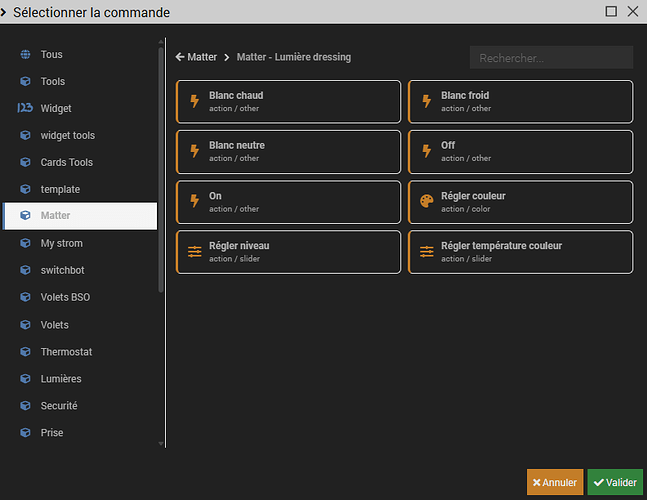Confirm with the Valider button
Image resolution: width=647 pixels, height=500 pixels.
click(615, 482)
